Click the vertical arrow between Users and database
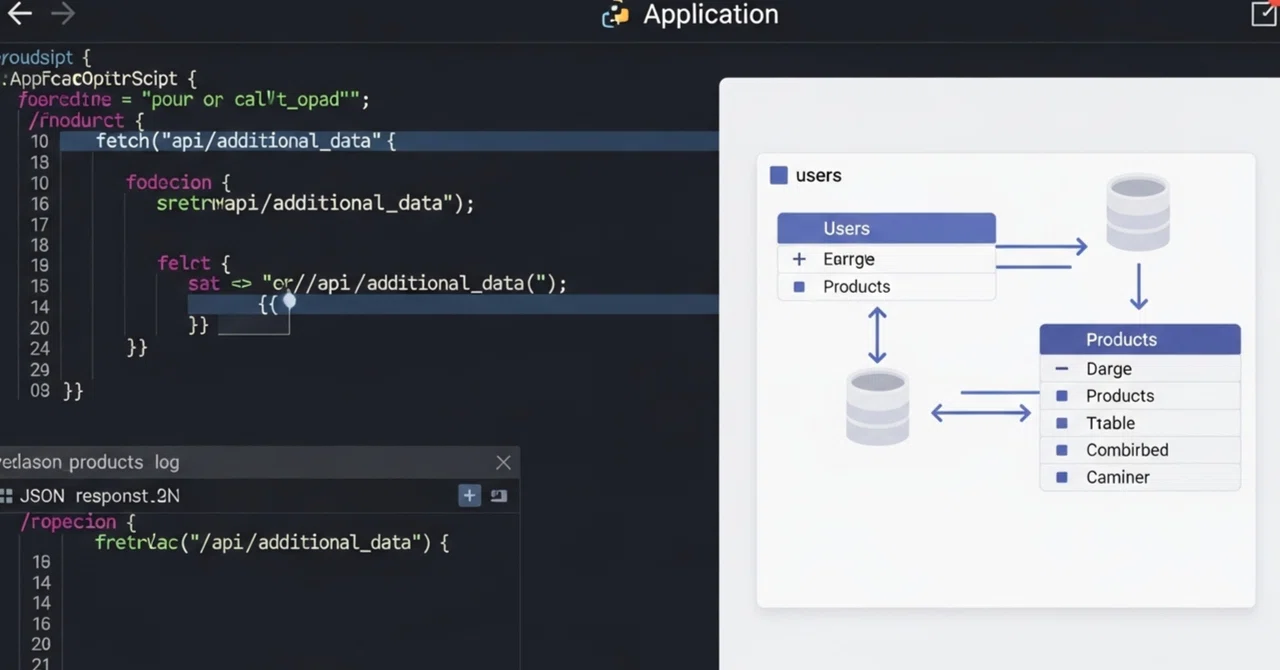 877,334
